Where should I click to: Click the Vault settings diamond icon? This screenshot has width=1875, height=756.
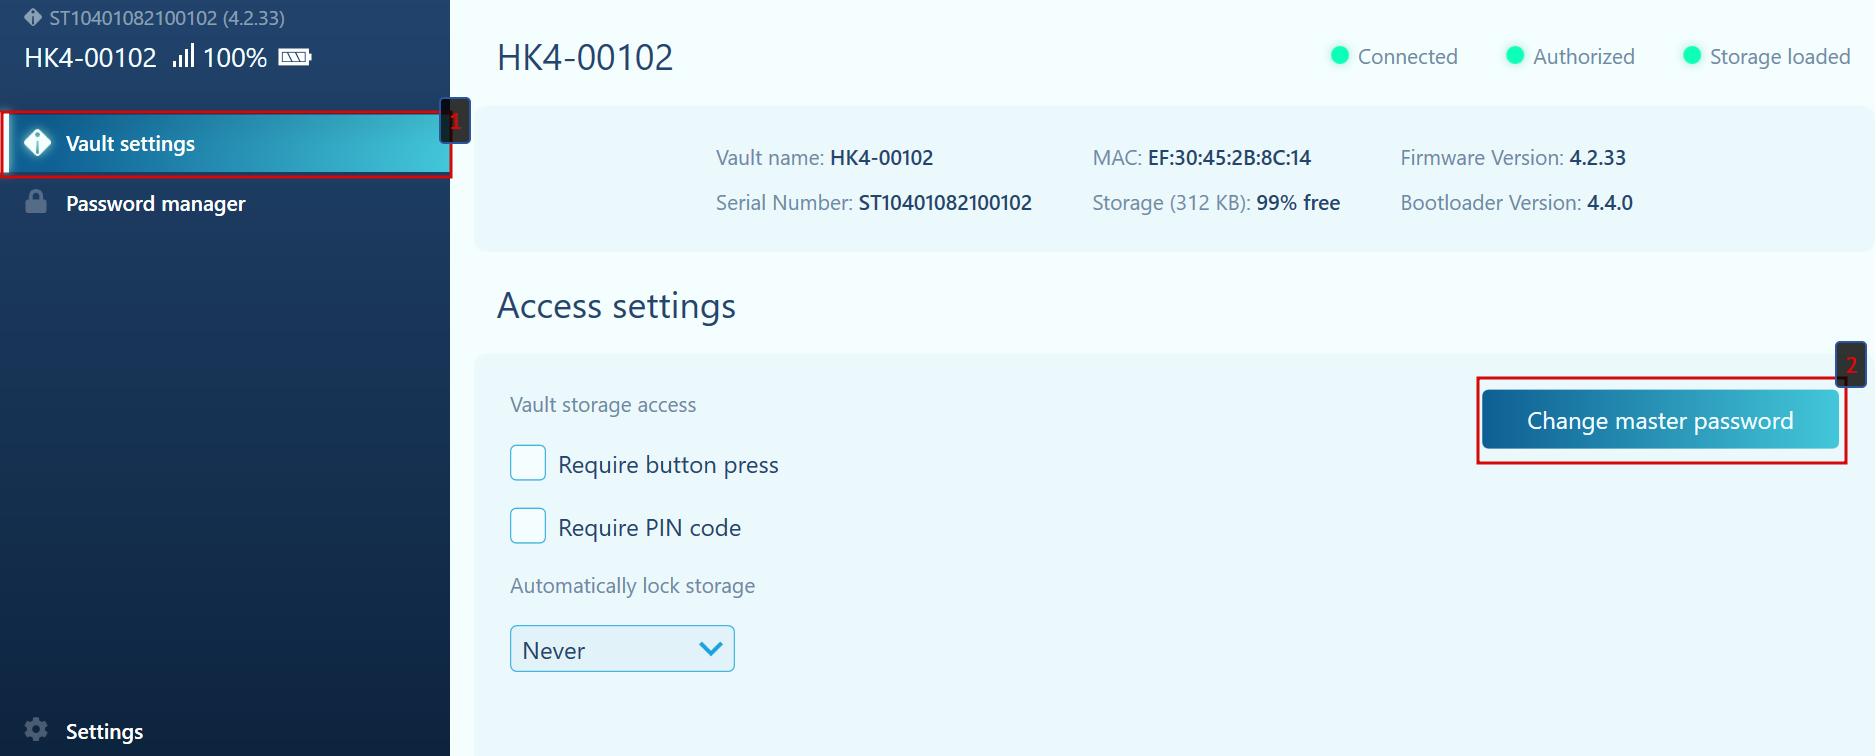point(37,143)
